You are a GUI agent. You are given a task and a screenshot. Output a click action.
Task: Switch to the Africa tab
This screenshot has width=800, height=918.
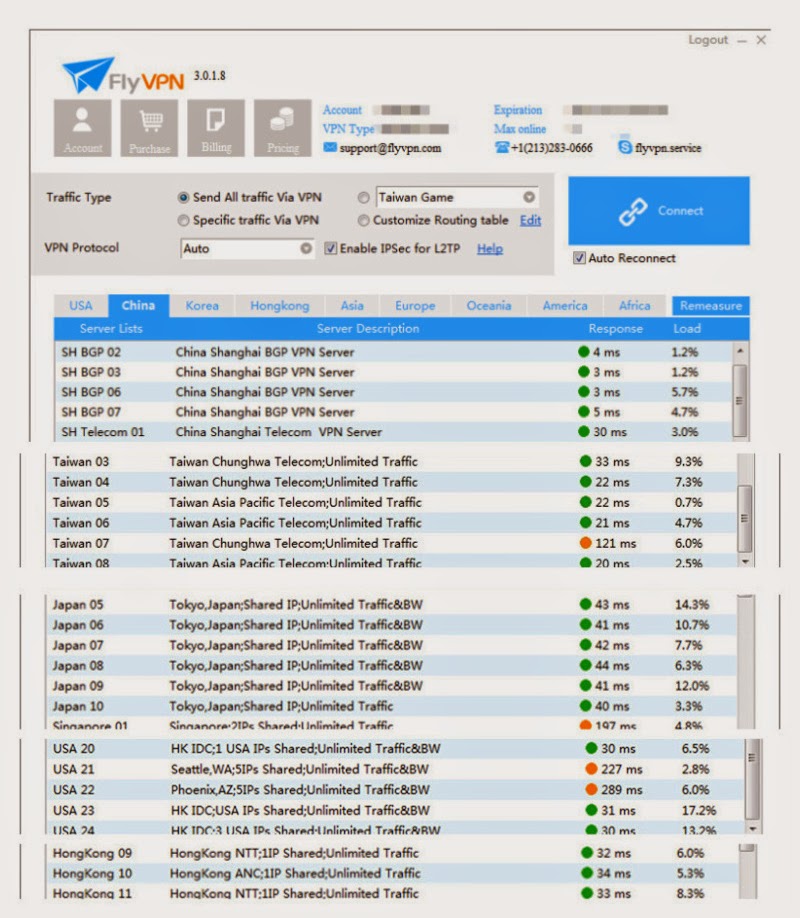click(x=635, y=306)
